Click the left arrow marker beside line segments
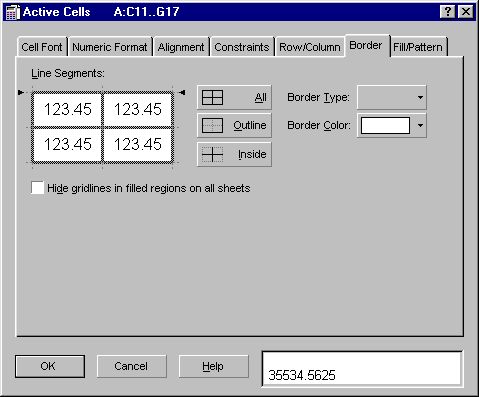This screenshot has width=479, height=397. 21,92
